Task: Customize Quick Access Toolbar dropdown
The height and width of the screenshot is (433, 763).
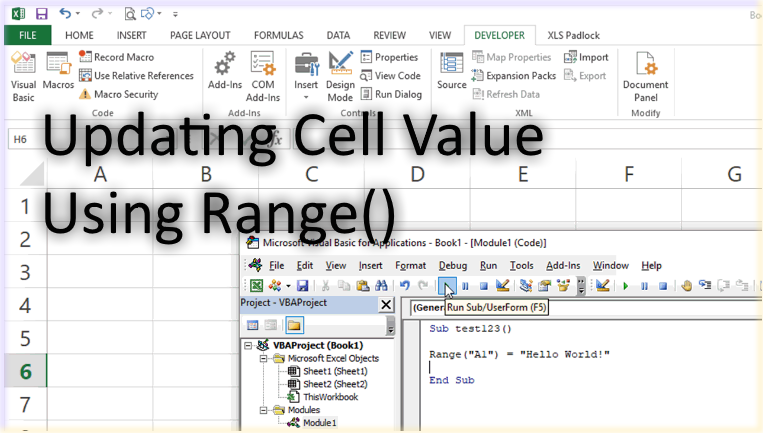Action: 175,15
